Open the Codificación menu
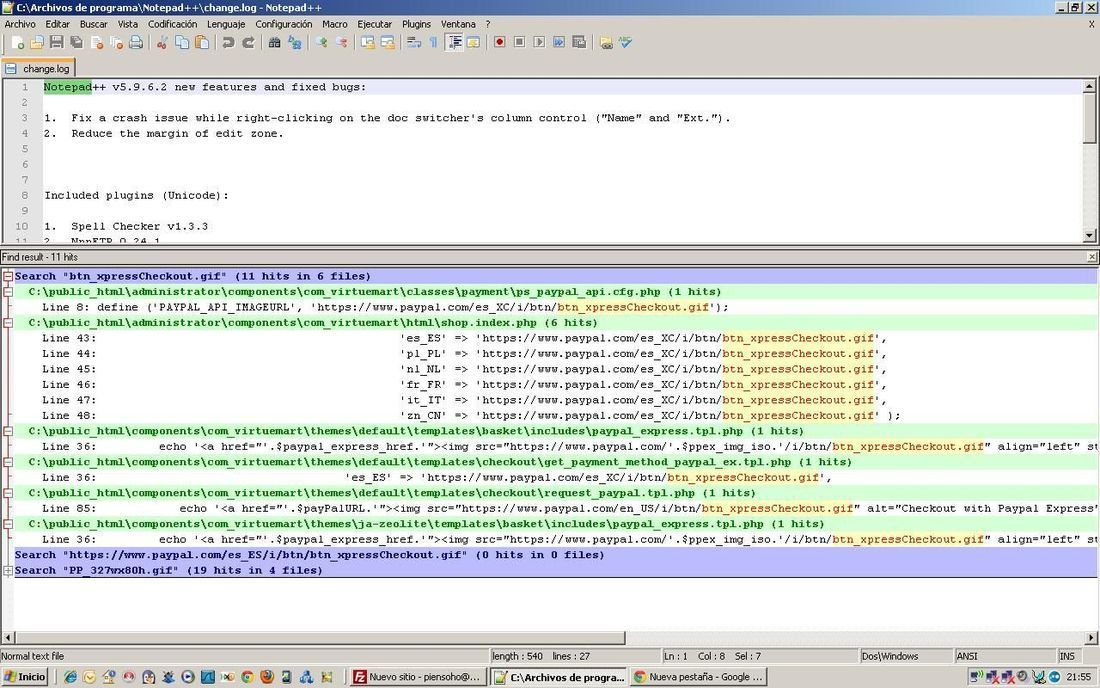 pos(173,24)
